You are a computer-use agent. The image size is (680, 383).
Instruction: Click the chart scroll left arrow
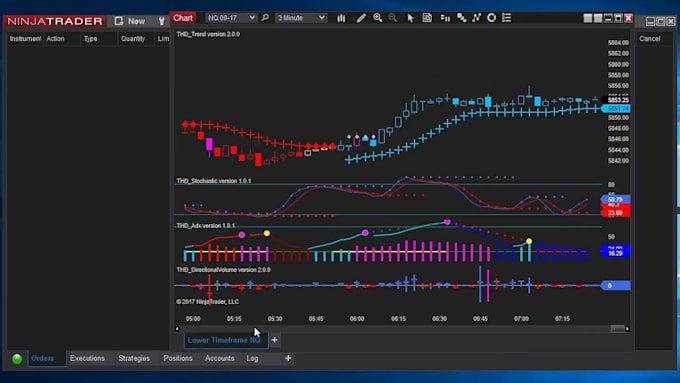click(177, 329)
